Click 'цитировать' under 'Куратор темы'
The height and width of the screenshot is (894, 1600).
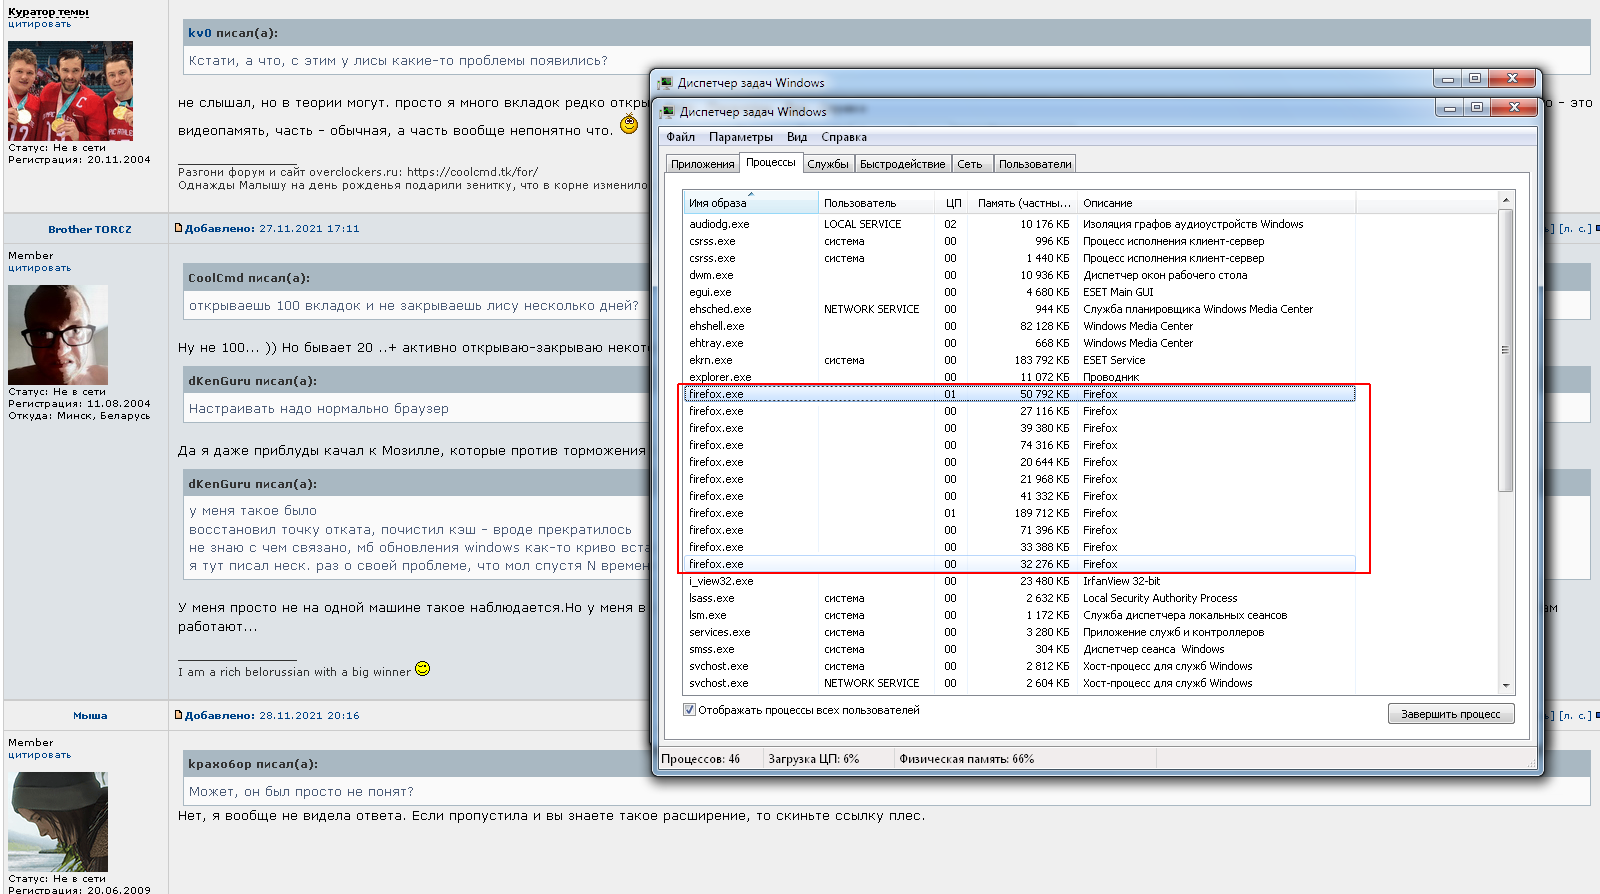[x=40, y=24]
